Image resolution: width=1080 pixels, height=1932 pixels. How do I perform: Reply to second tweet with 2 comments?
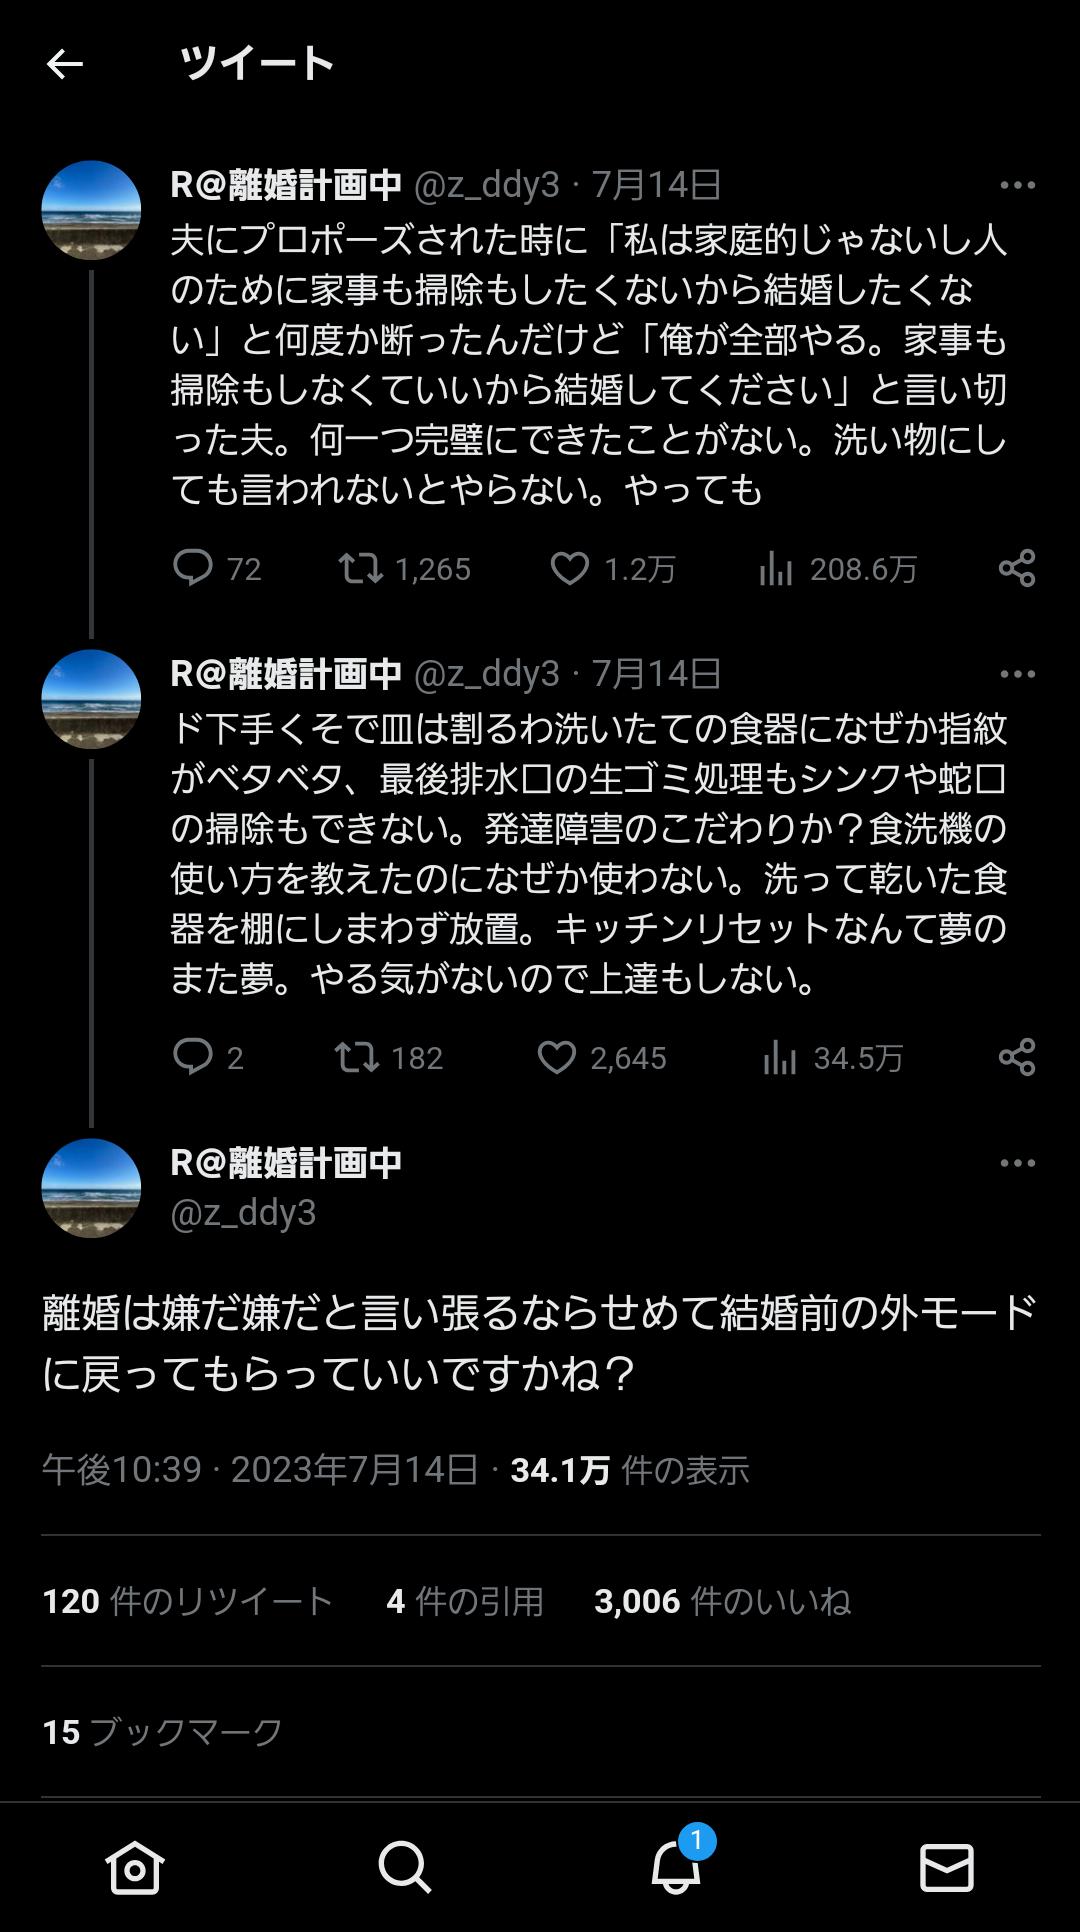pos(193,1057)
